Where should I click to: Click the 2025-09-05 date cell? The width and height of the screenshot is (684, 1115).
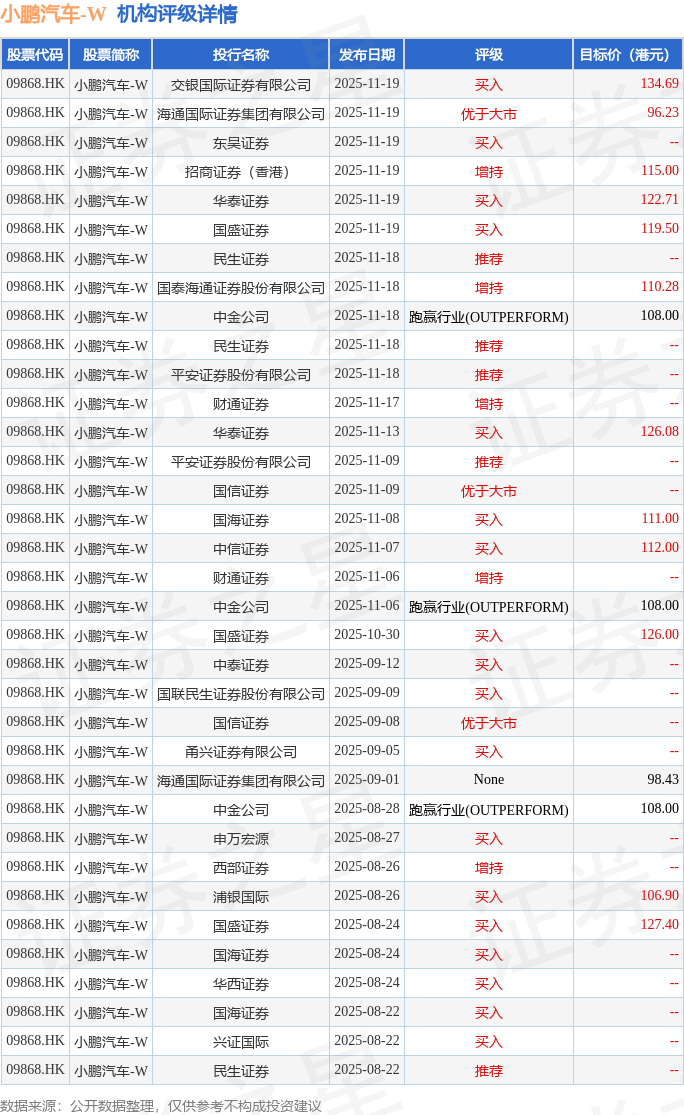[367, 752]
